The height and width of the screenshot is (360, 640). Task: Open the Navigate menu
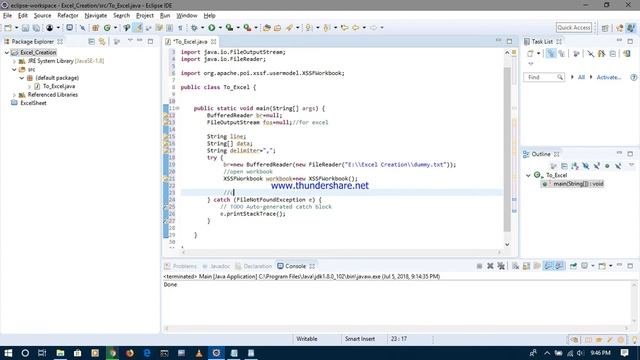click(96, 16)
